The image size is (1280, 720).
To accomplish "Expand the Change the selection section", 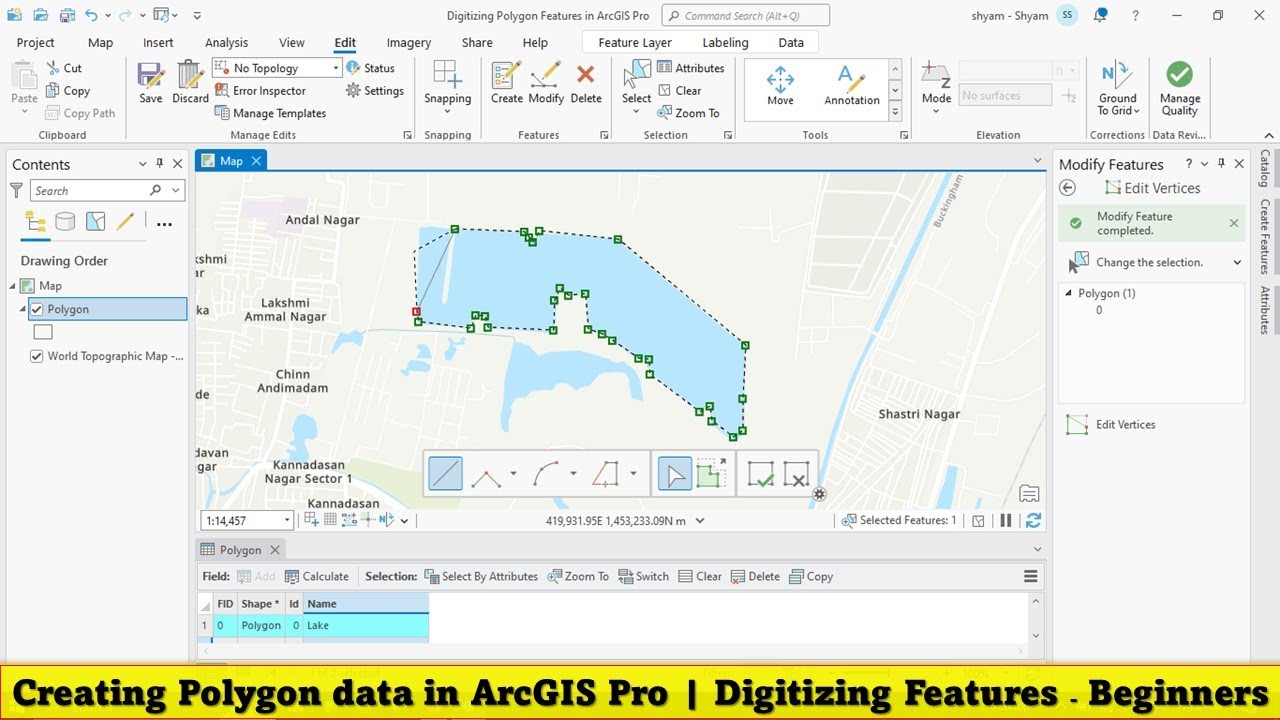I will tap(1237, 262).
